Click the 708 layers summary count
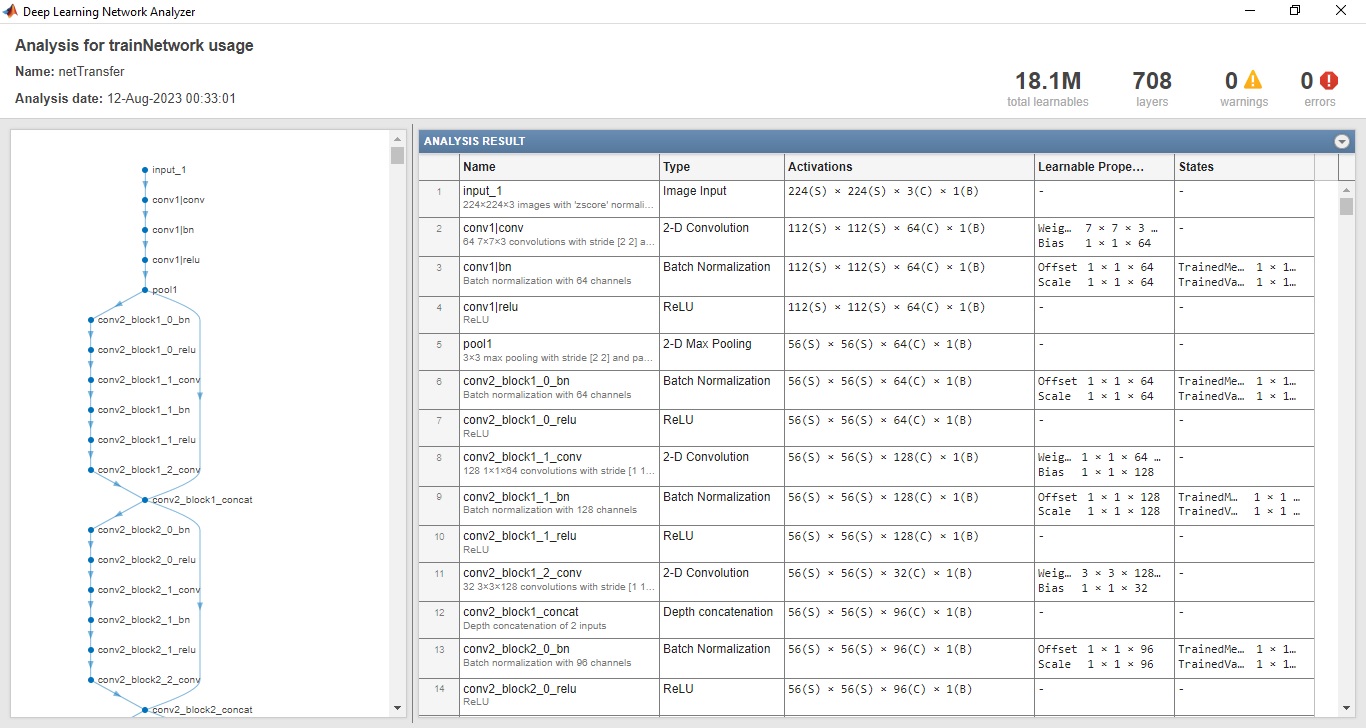1366x728 pixels. tap(1152, 82)
